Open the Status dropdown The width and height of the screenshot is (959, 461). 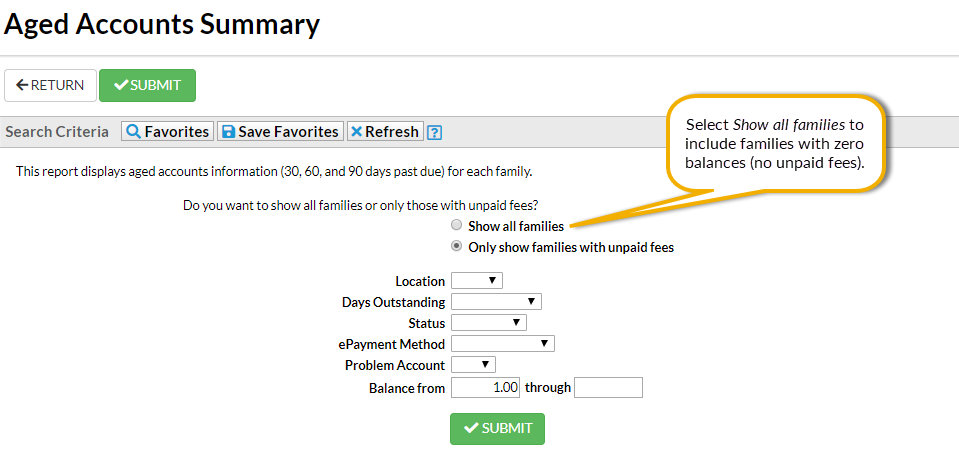(489, 323)
